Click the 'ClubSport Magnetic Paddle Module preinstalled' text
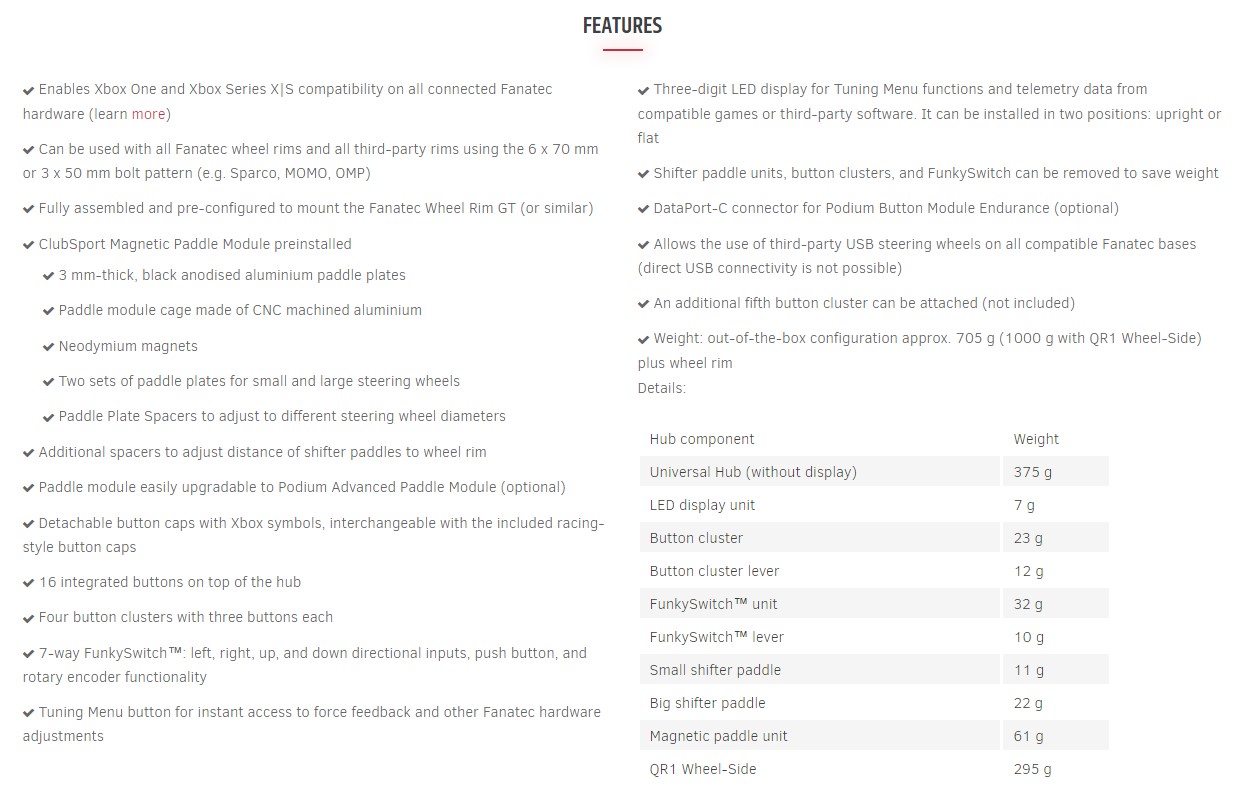 tap(195, 244)
